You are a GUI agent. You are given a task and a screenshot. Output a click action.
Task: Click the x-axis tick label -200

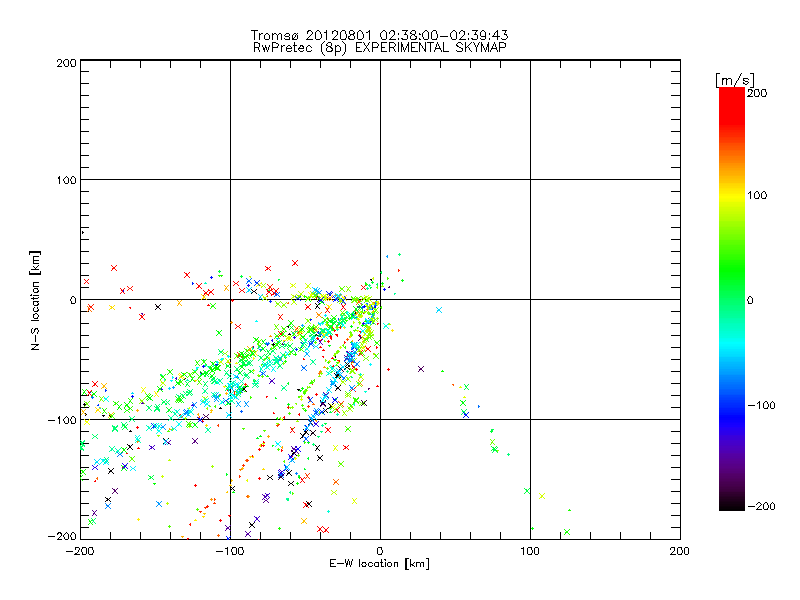click(x=80, y=551)
